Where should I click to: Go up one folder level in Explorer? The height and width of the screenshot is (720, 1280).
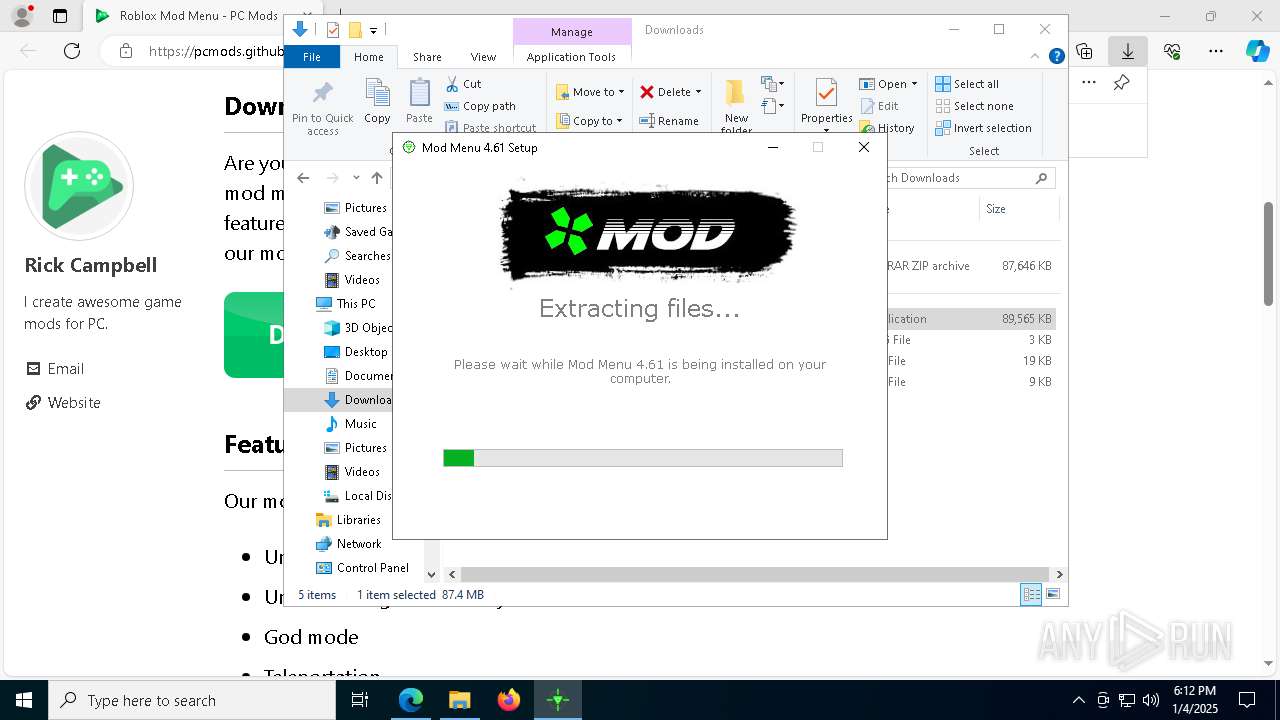(x=376, y=178)
